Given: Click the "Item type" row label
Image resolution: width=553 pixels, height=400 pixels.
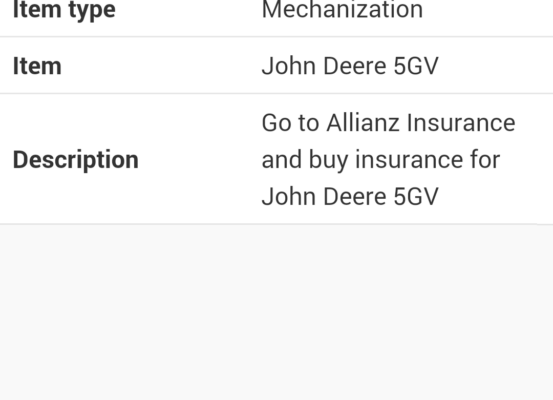Looking at the screenshot, I should click(64, 9).
